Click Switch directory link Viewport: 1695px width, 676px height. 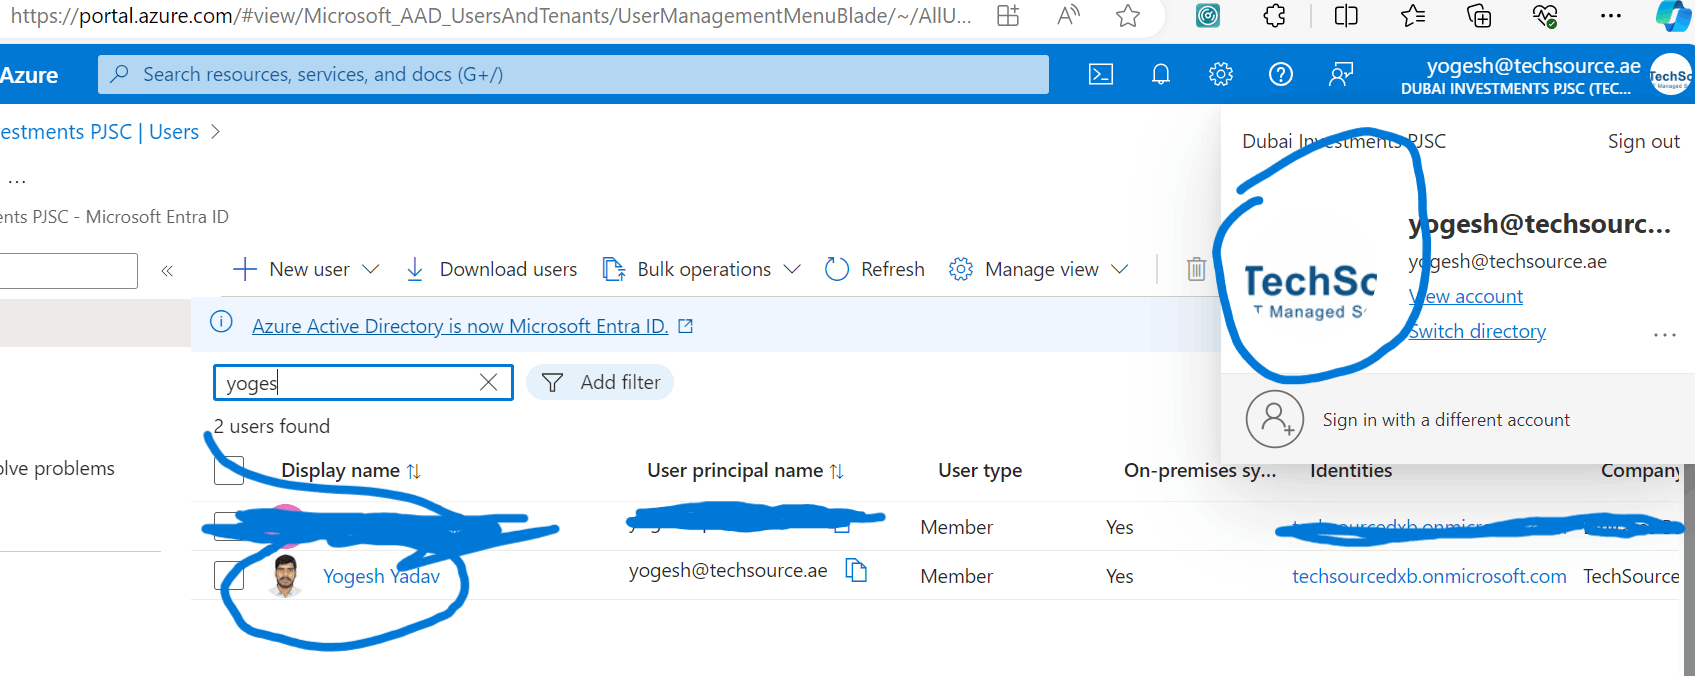pyautogui.click(x=1477, y=332)
